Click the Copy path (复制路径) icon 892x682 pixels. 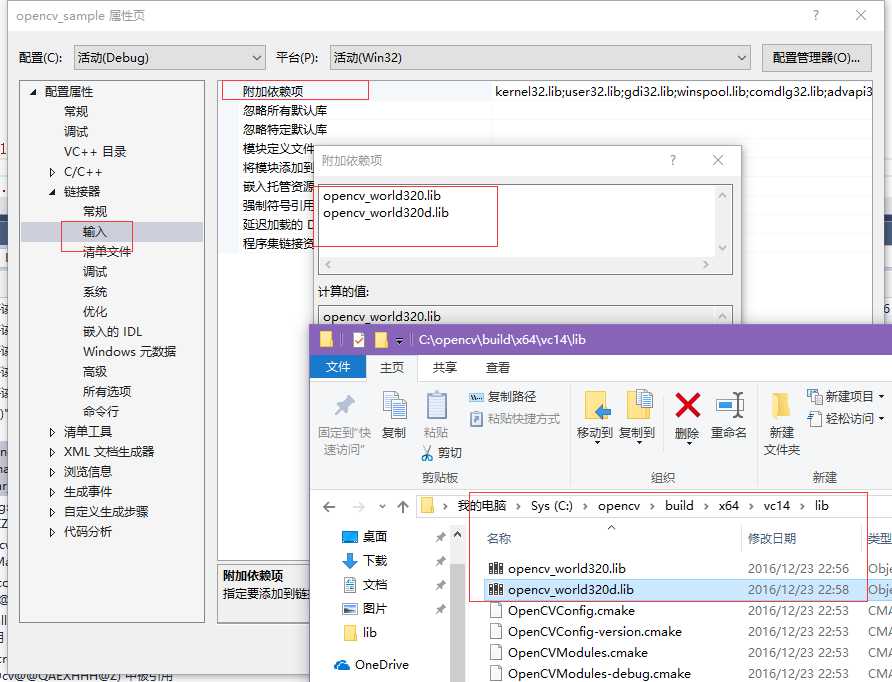476,397
